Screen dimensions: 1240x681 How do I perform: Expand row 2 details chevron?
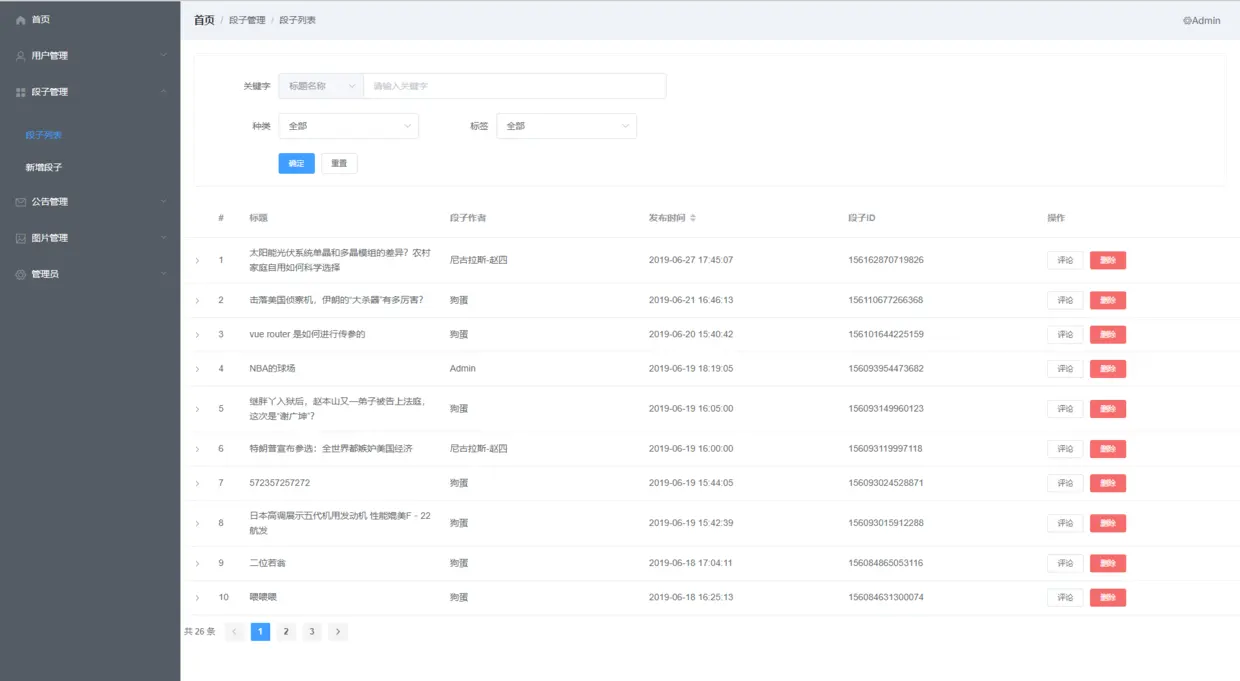point(197,301)
